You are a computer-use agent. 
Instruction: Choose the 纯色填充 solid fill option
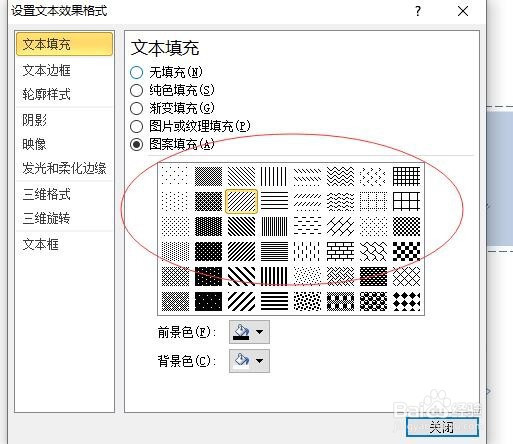(x=136, y=90)
